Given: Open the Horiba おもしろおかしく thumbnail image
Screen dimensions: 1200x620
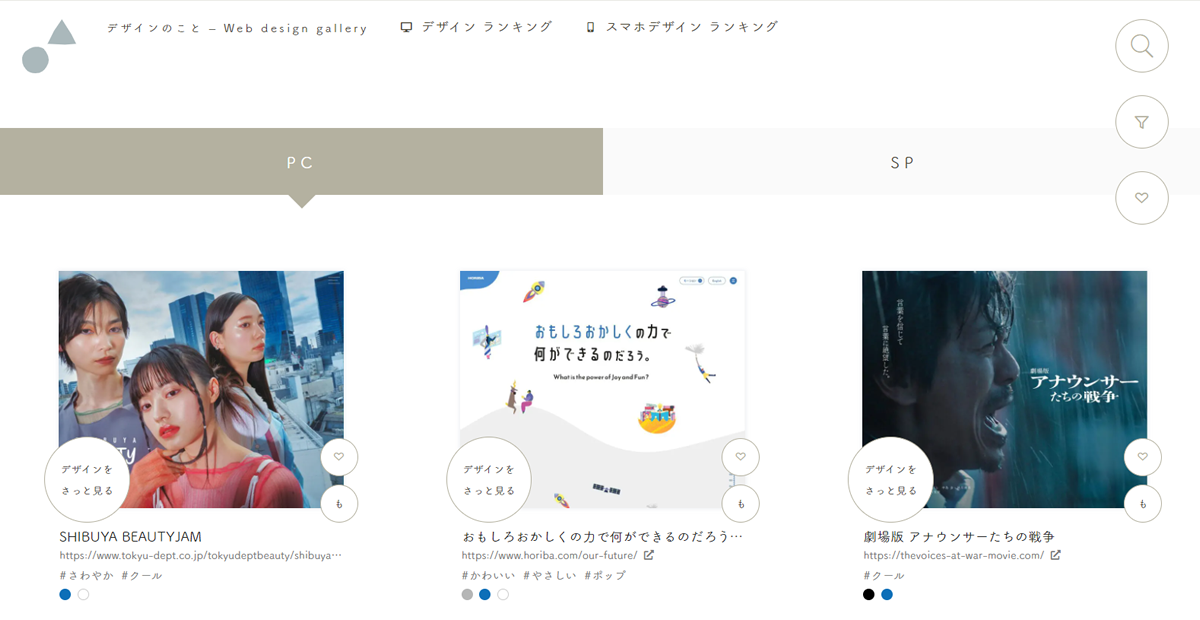Looking at the screenshot, I should (x=603, y=389).
